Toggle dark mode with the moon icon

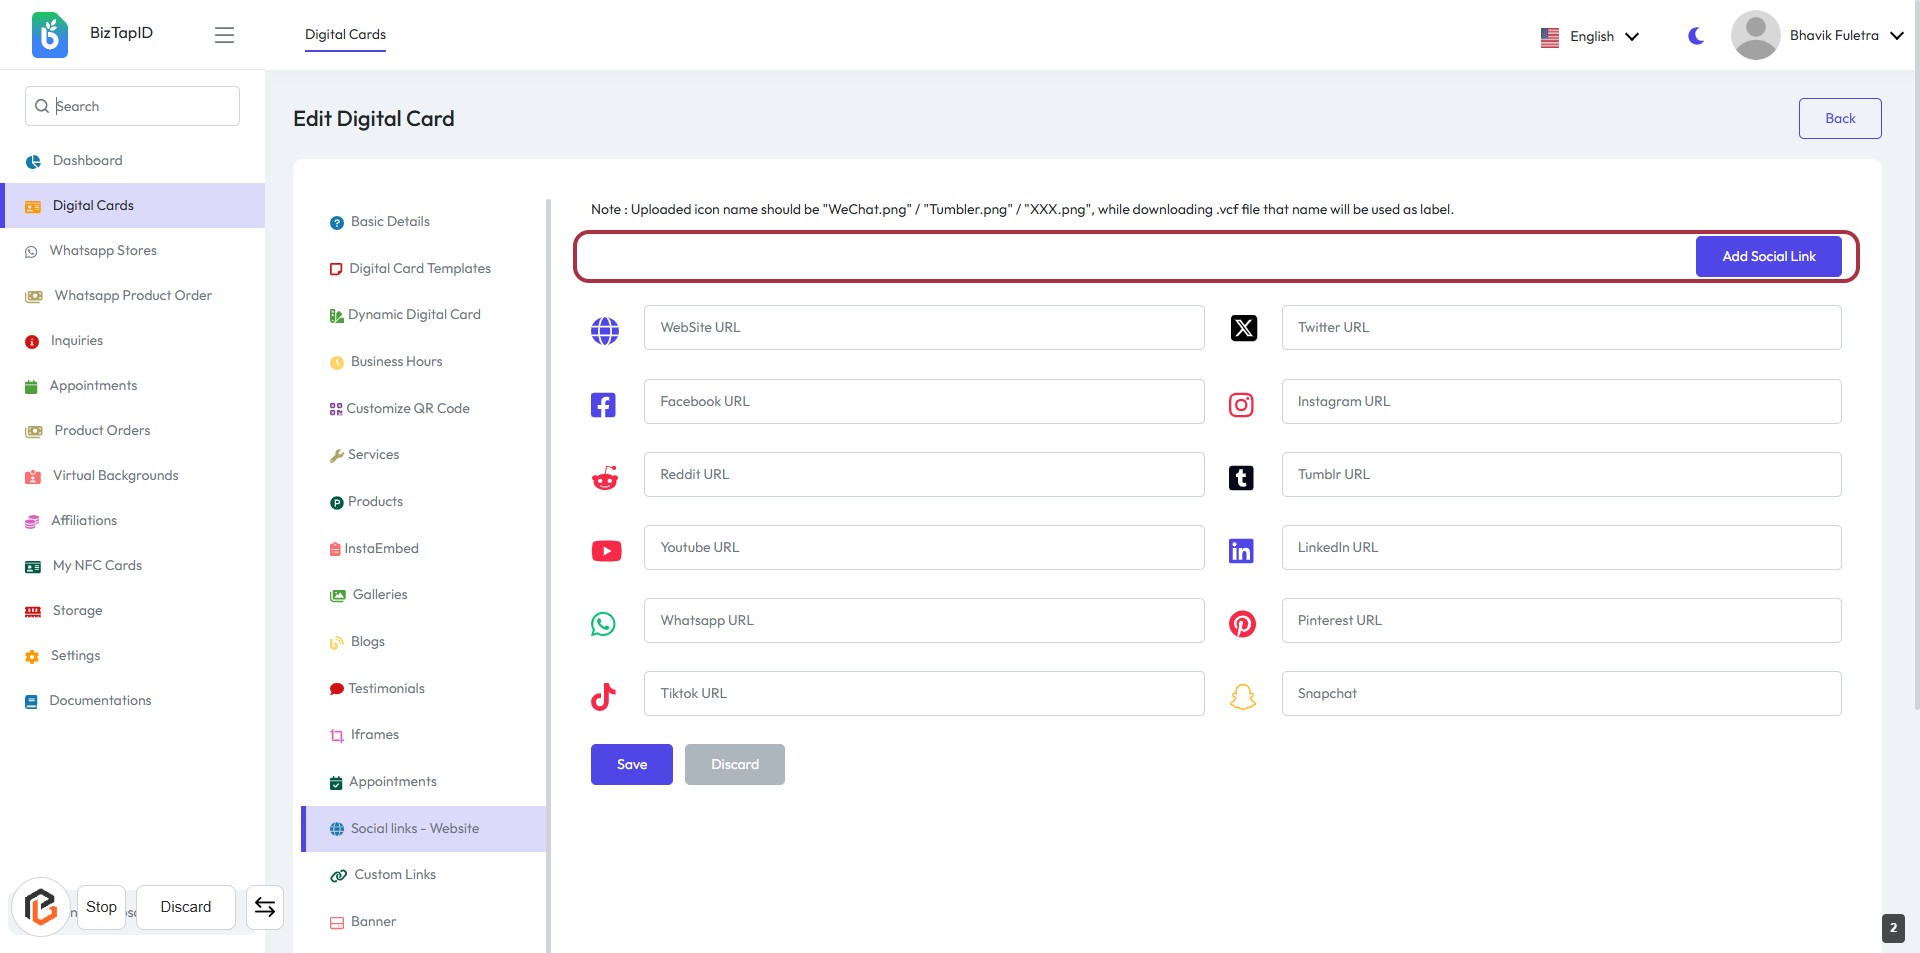(x=1696, y=36)
